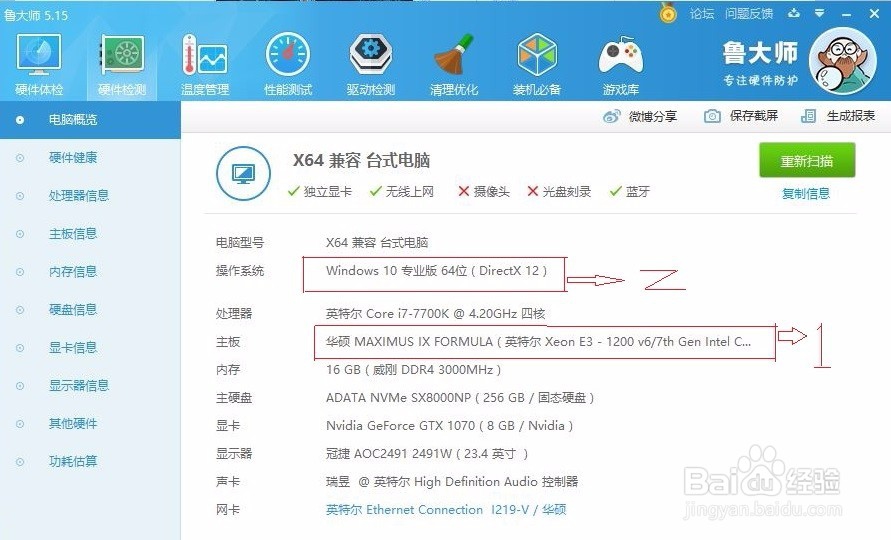The image size is (891, 540).
Task: Click the 无线上网 feature indicator
Action: click(401, 192)
